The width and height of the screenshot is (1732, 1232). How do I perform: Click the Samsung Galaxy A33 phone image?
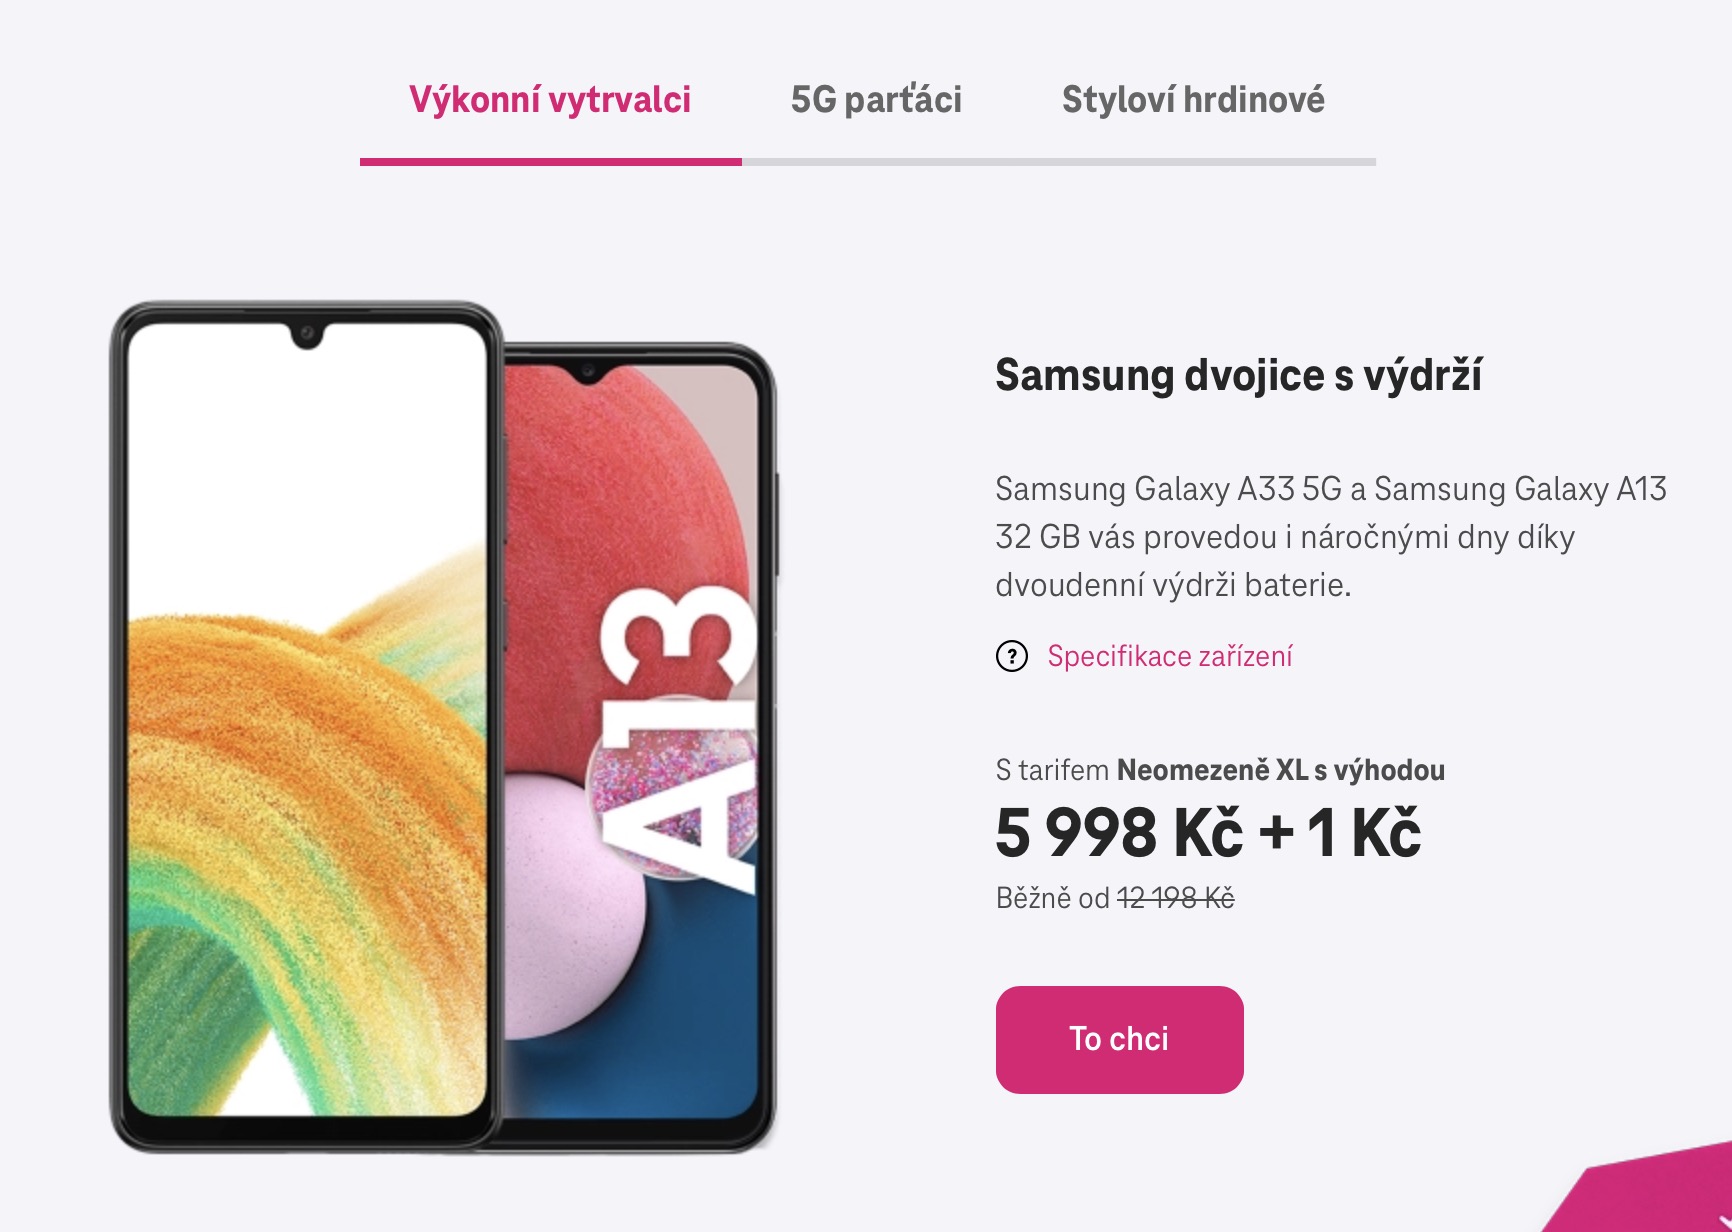coord(306,727)
